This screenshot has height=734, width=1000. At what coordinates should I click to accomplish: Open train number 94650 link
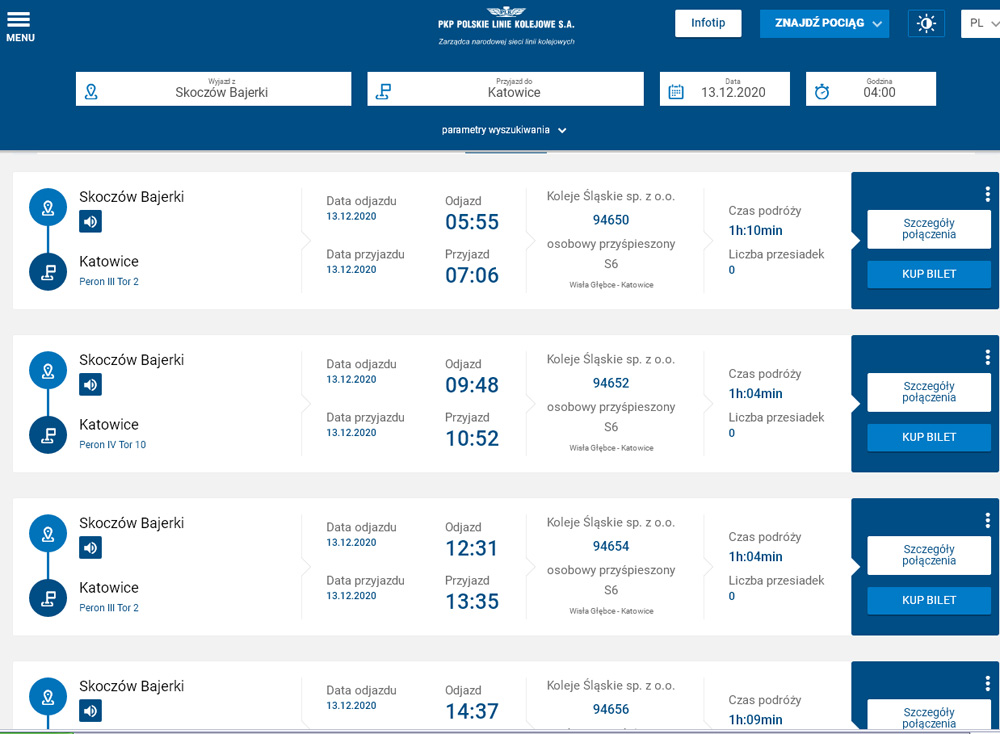click(x=610, y=220)
